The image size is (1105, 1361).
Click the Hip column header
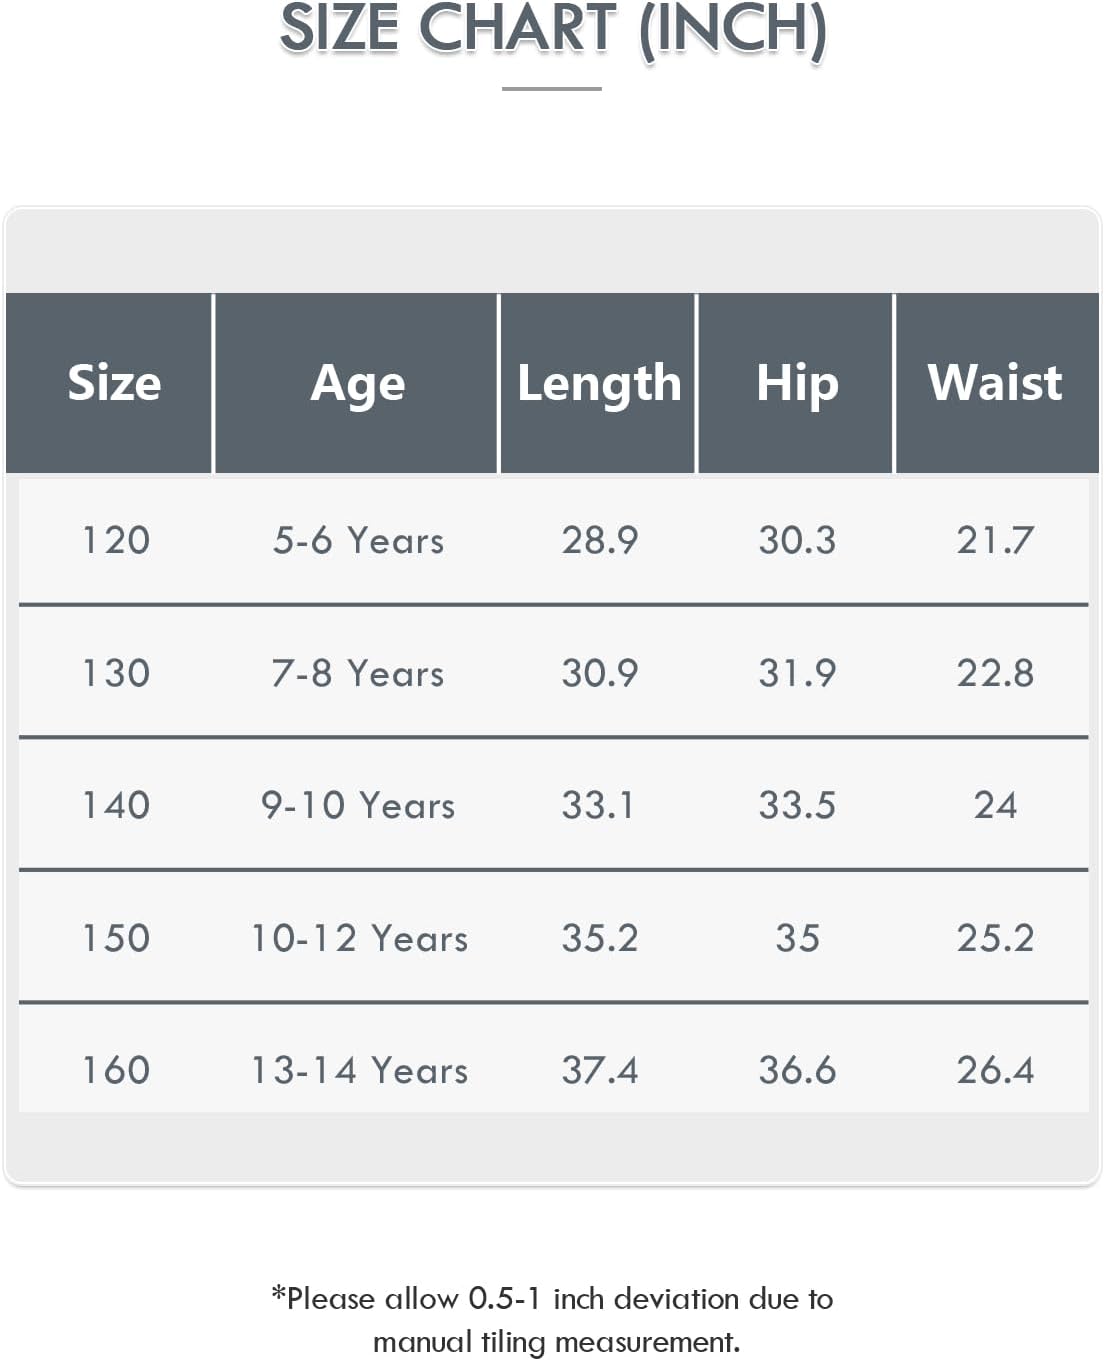(x=796, y=383)
